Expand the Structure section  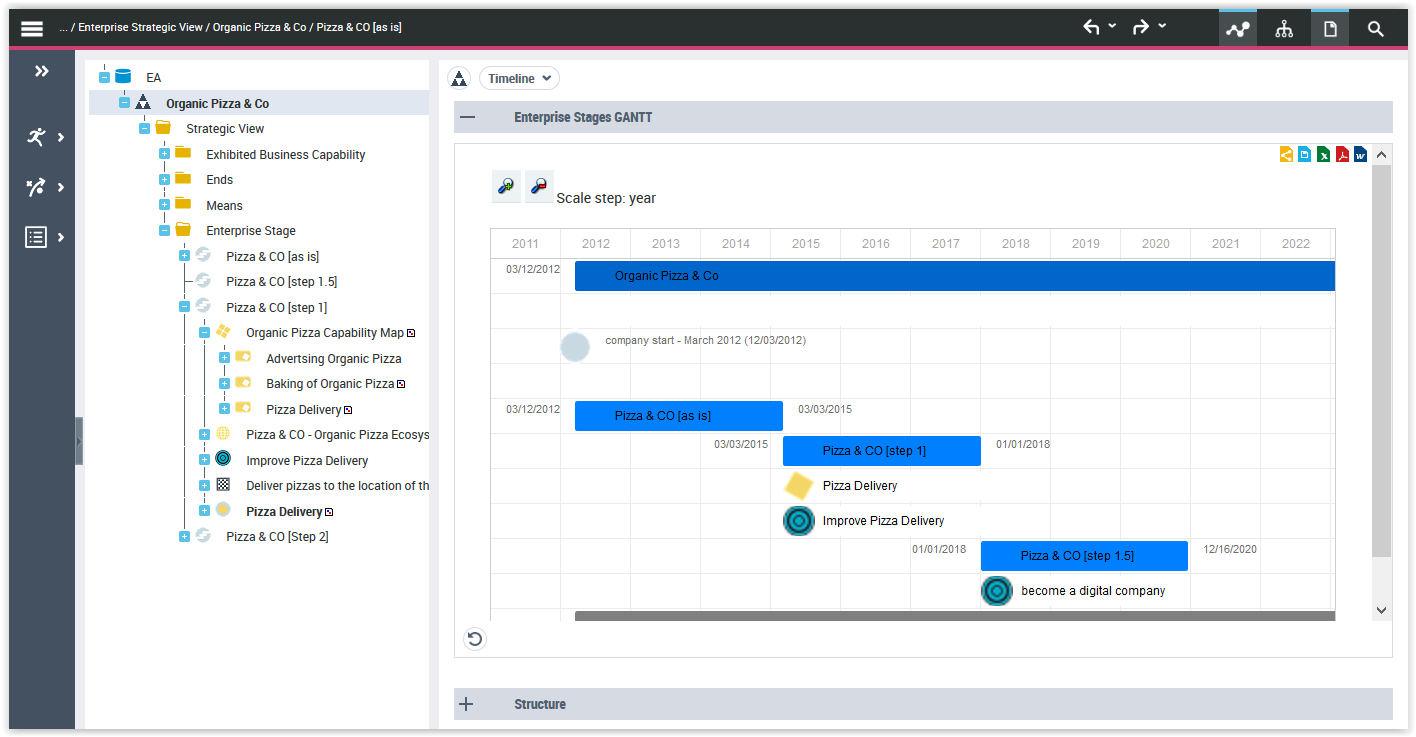[x=466, y=704]
